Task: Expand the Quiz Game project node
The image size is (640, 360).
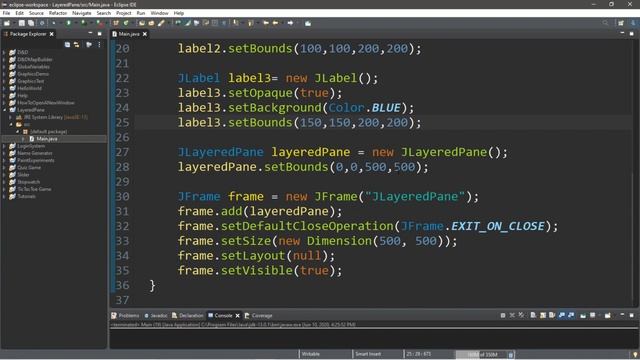Action: coord(4,167)
